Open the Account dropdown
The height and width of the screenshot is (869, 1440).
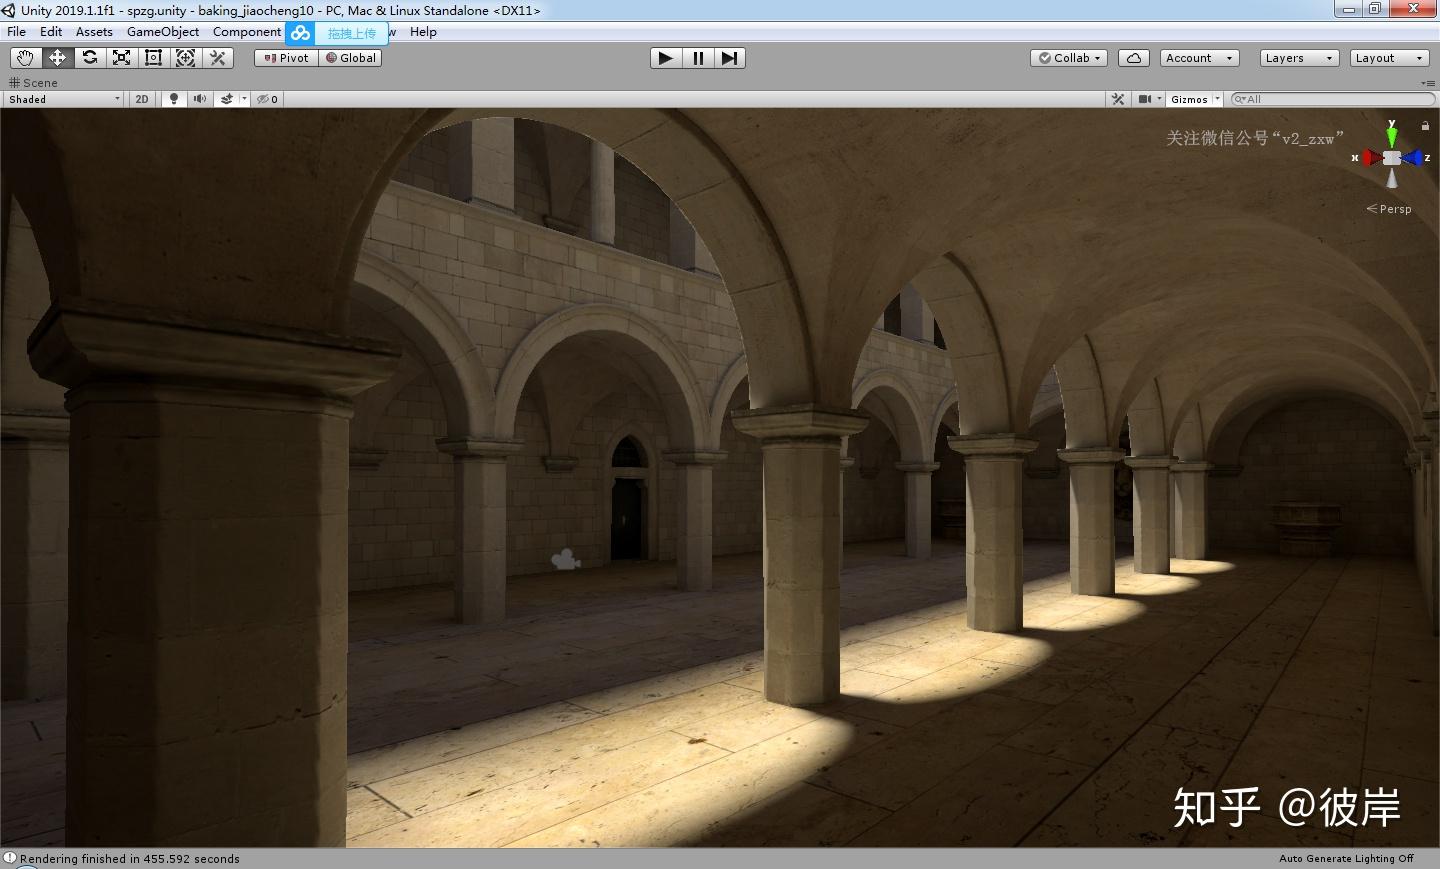coord(1199,58)
